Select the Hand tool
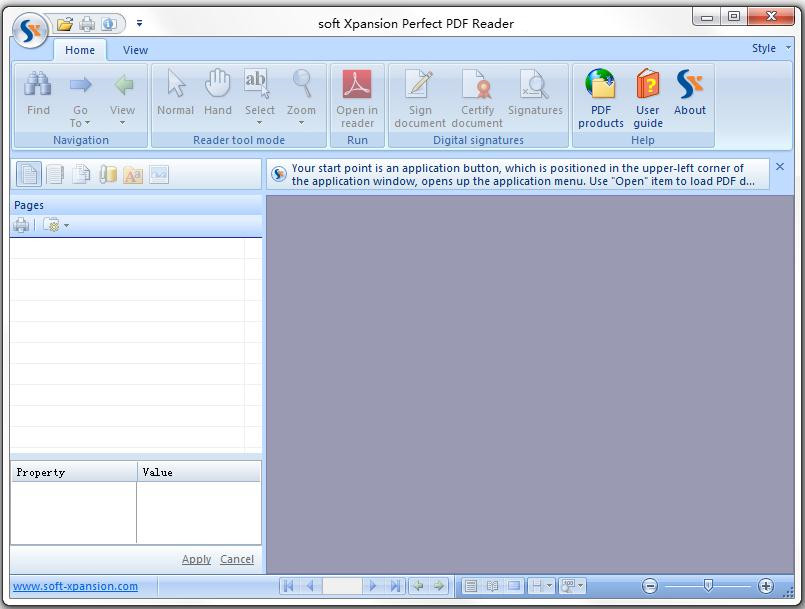Image resolution: width=805 pixels, height=609 pixels. pos(217,90)
